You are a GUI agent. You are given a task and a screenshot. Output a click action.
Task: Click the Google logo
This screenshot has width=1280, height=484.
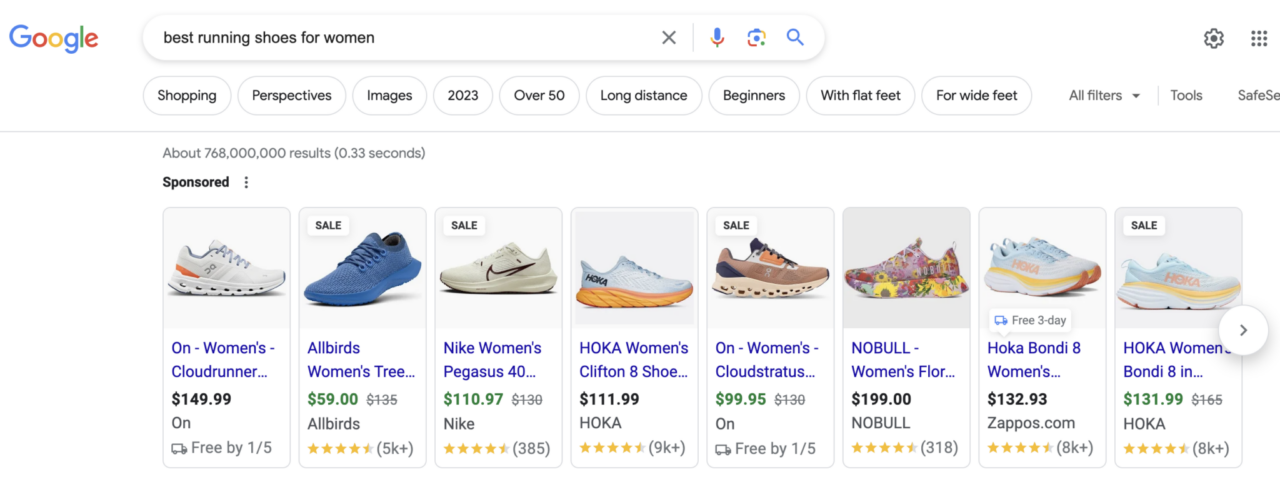[54, 39]
